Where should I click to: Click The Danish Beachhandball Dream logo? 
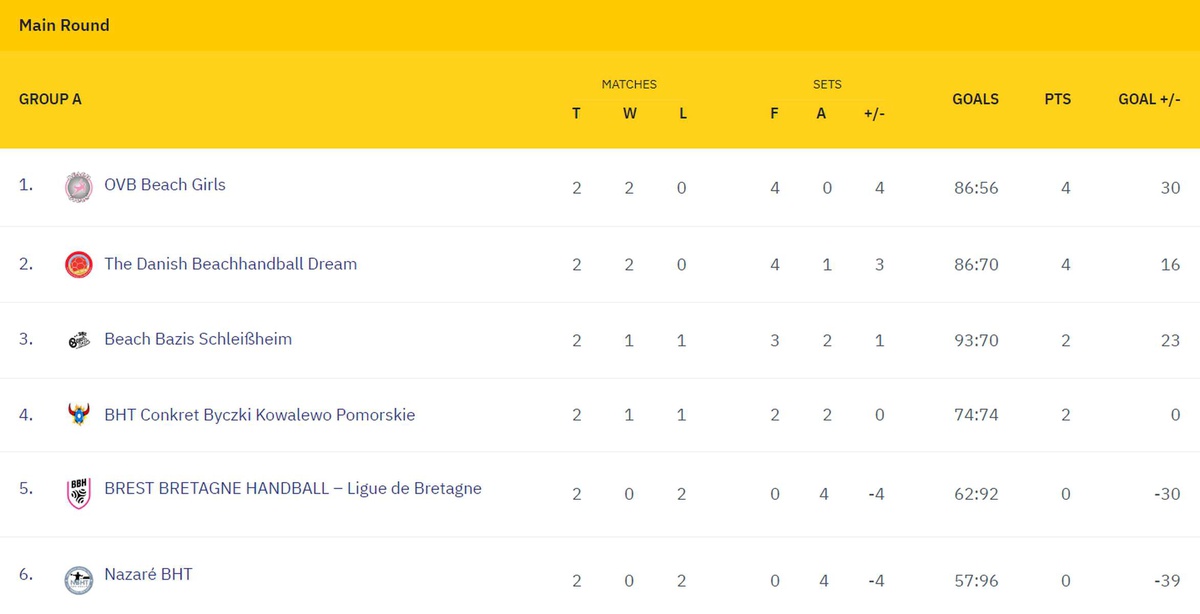(78, 265)
